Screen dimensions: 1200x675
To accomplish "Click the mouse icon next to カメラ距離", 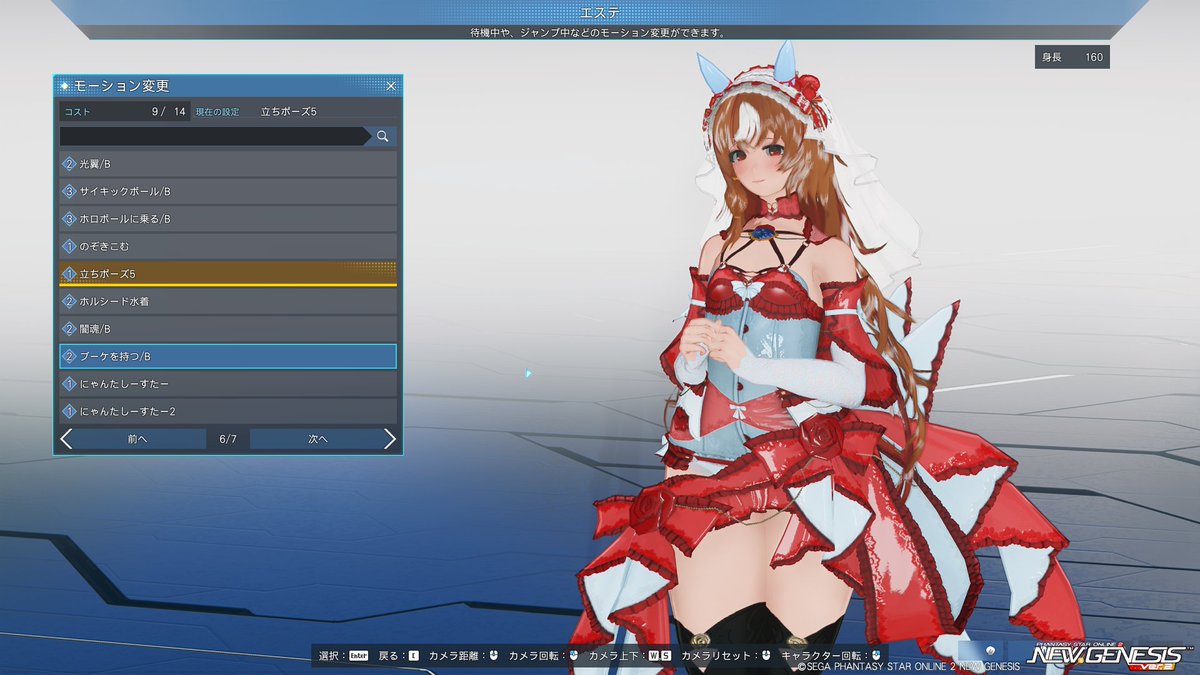I will [493, 656].
